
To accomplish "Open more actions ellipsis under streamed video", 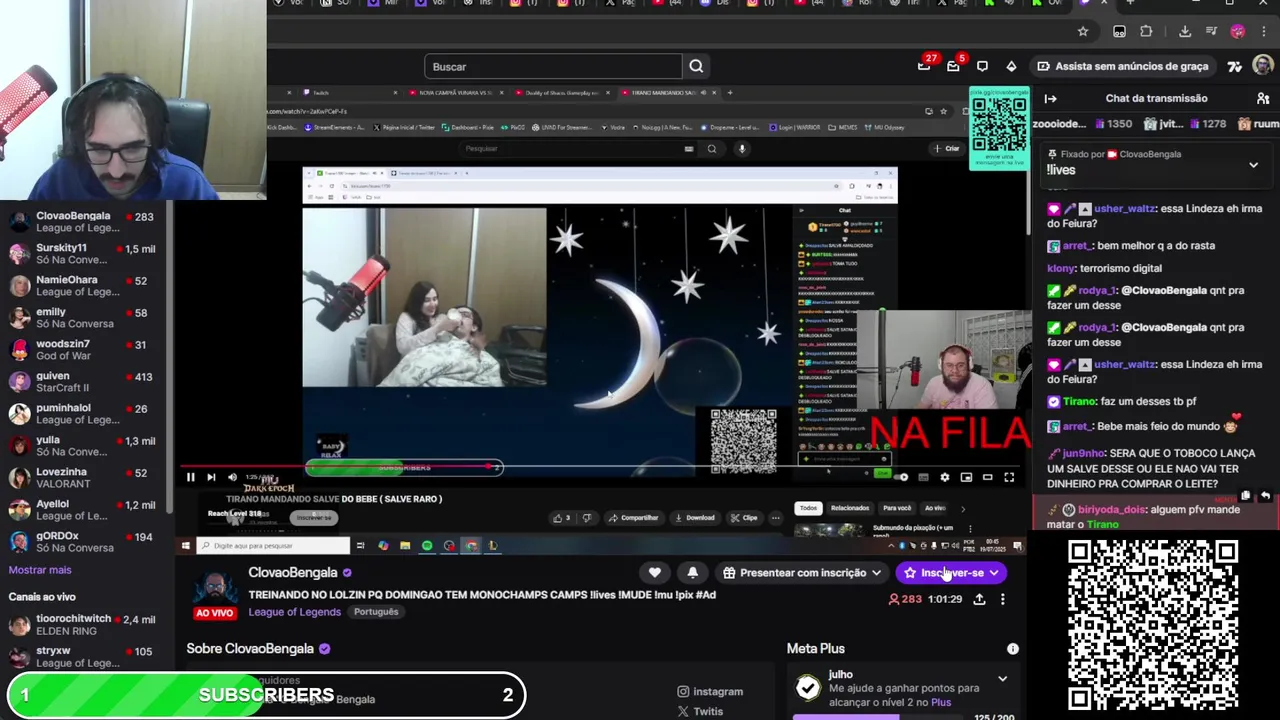I will point(775,518).
